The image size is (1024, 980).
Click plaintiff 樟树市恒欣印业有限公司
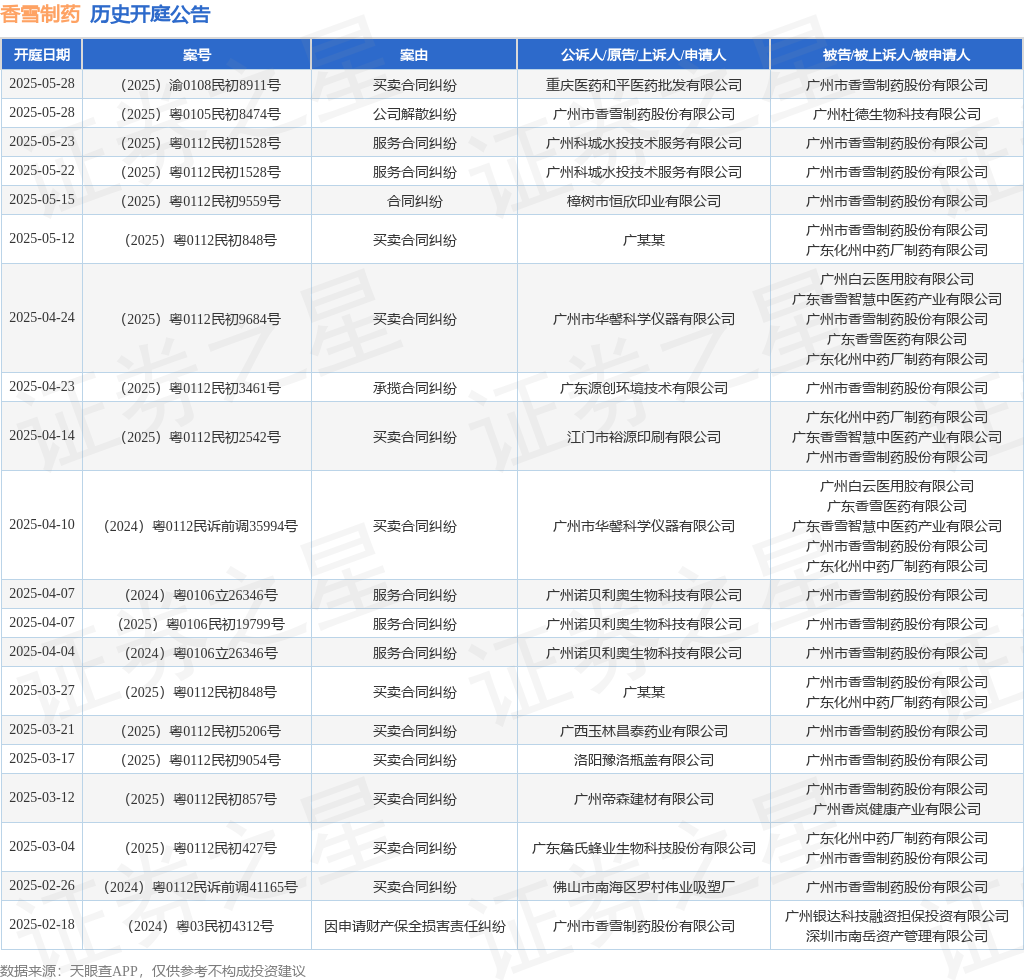point(644,201)
